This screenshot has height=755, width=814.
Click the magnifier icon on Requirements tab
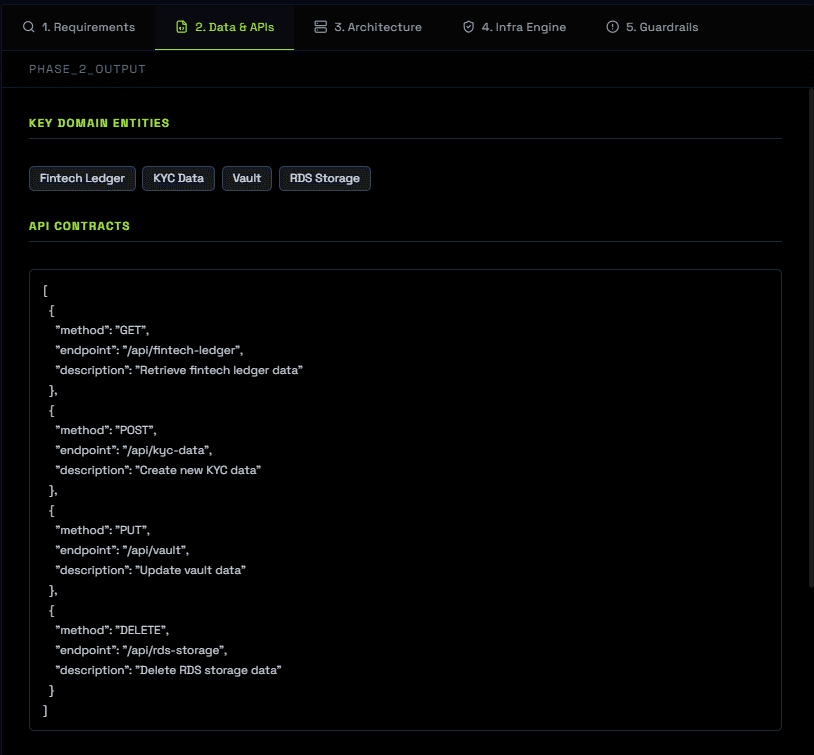click(28, 27)
